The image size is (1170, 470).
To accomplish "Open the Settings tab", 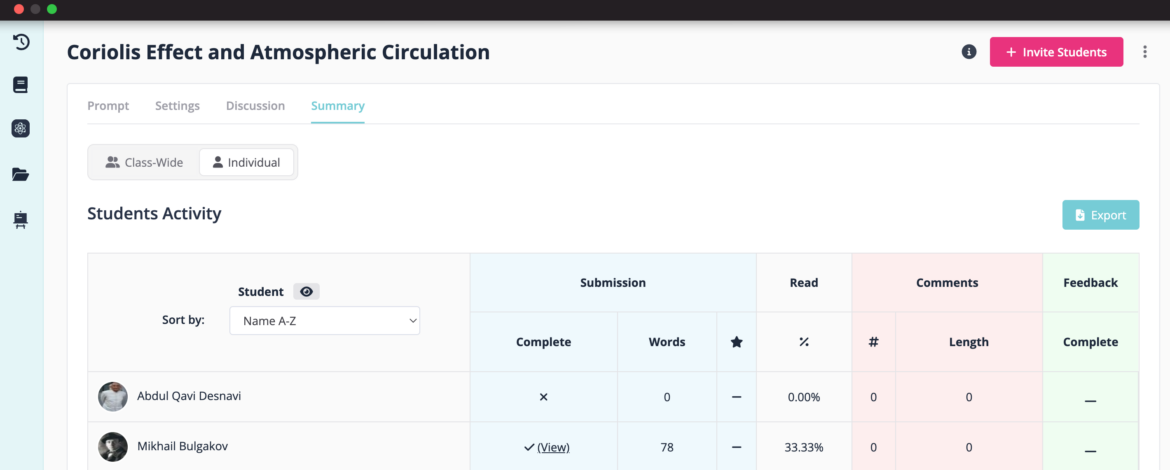I will pyautogui.click(x=178, y=106).
